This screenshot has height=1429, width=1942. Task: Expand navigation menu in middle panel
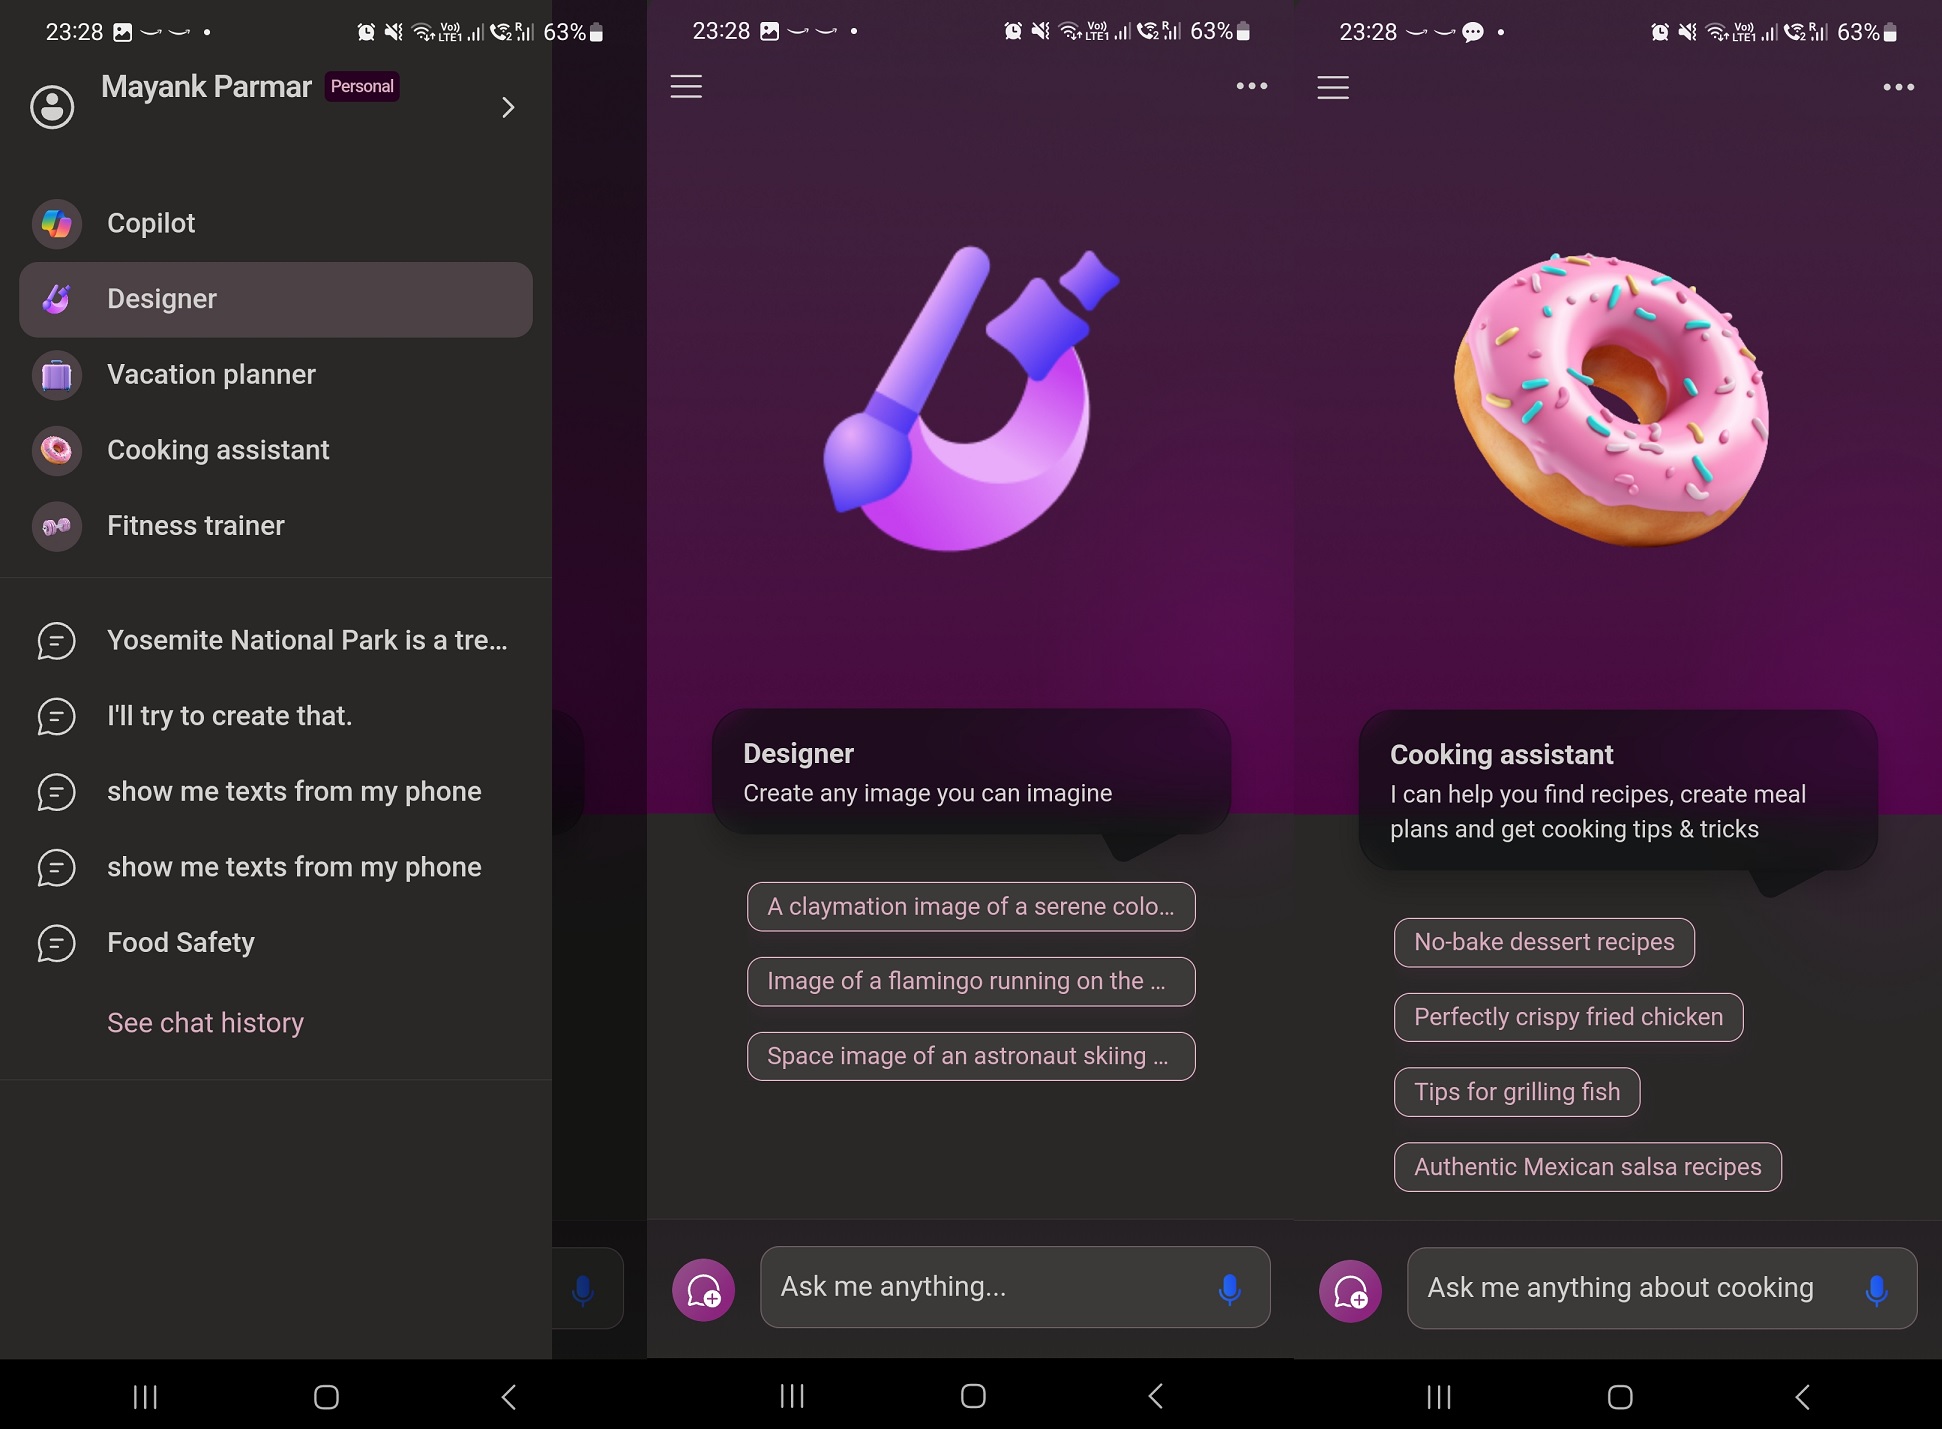[686, 86]
